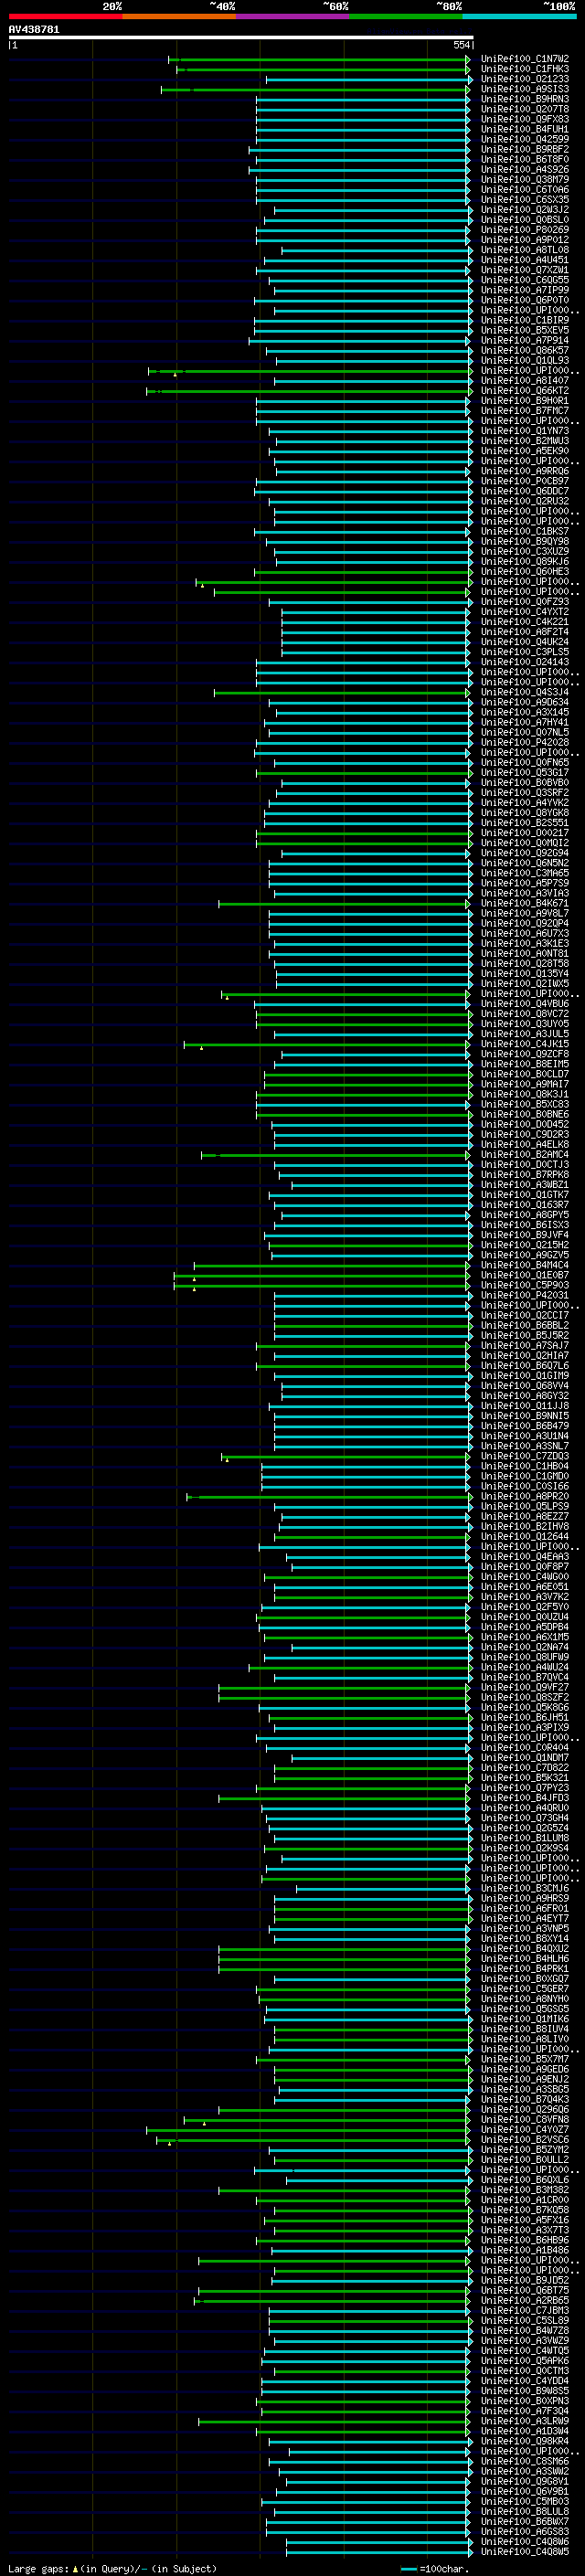Select the UniRef100_Q5LPS9 label
The height and width of the screenshot is (2576, 585).
pyautogui.click(x=524, y=1506)
